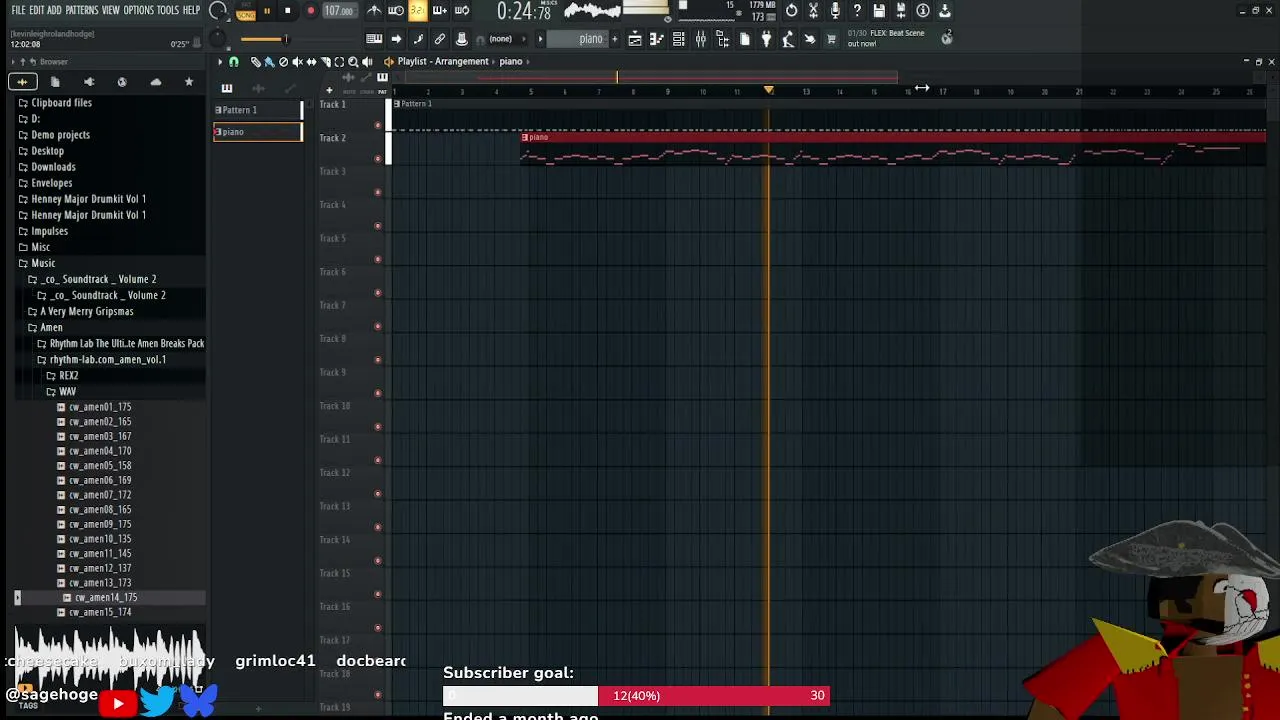Open the Piano roll view icon
Image resolution: width=1280 pixels, height=720 pixels.
click(657, 39)
